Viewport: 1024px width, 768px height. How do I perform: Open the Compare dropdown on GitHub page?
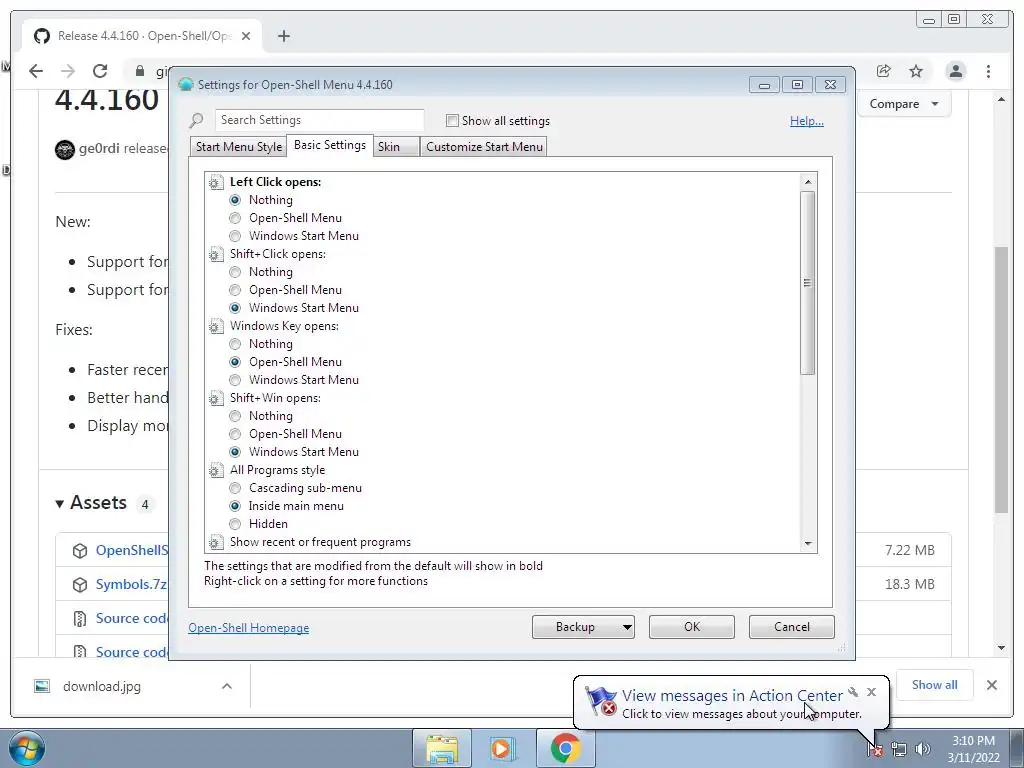coord(903,104)
